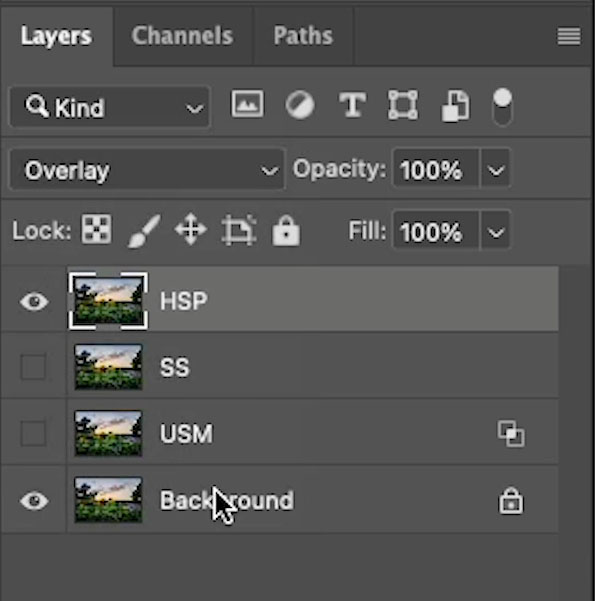Filter for pixel layers icon
The image size is (595, 601).
[x=247, y=104]
